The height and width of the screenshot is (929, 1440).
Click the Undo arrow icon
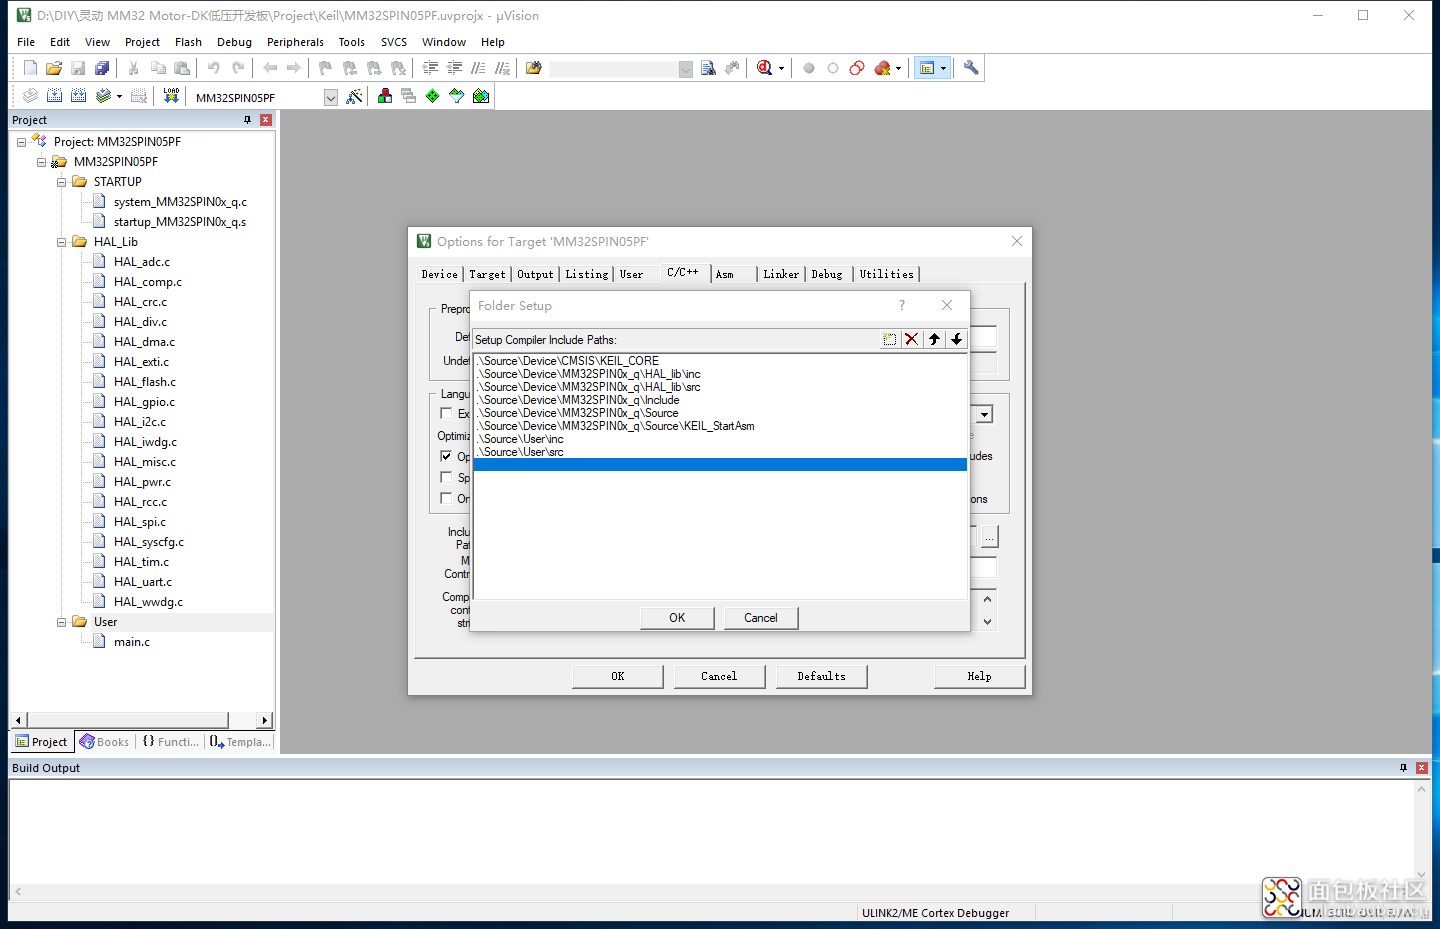(214, 68)
